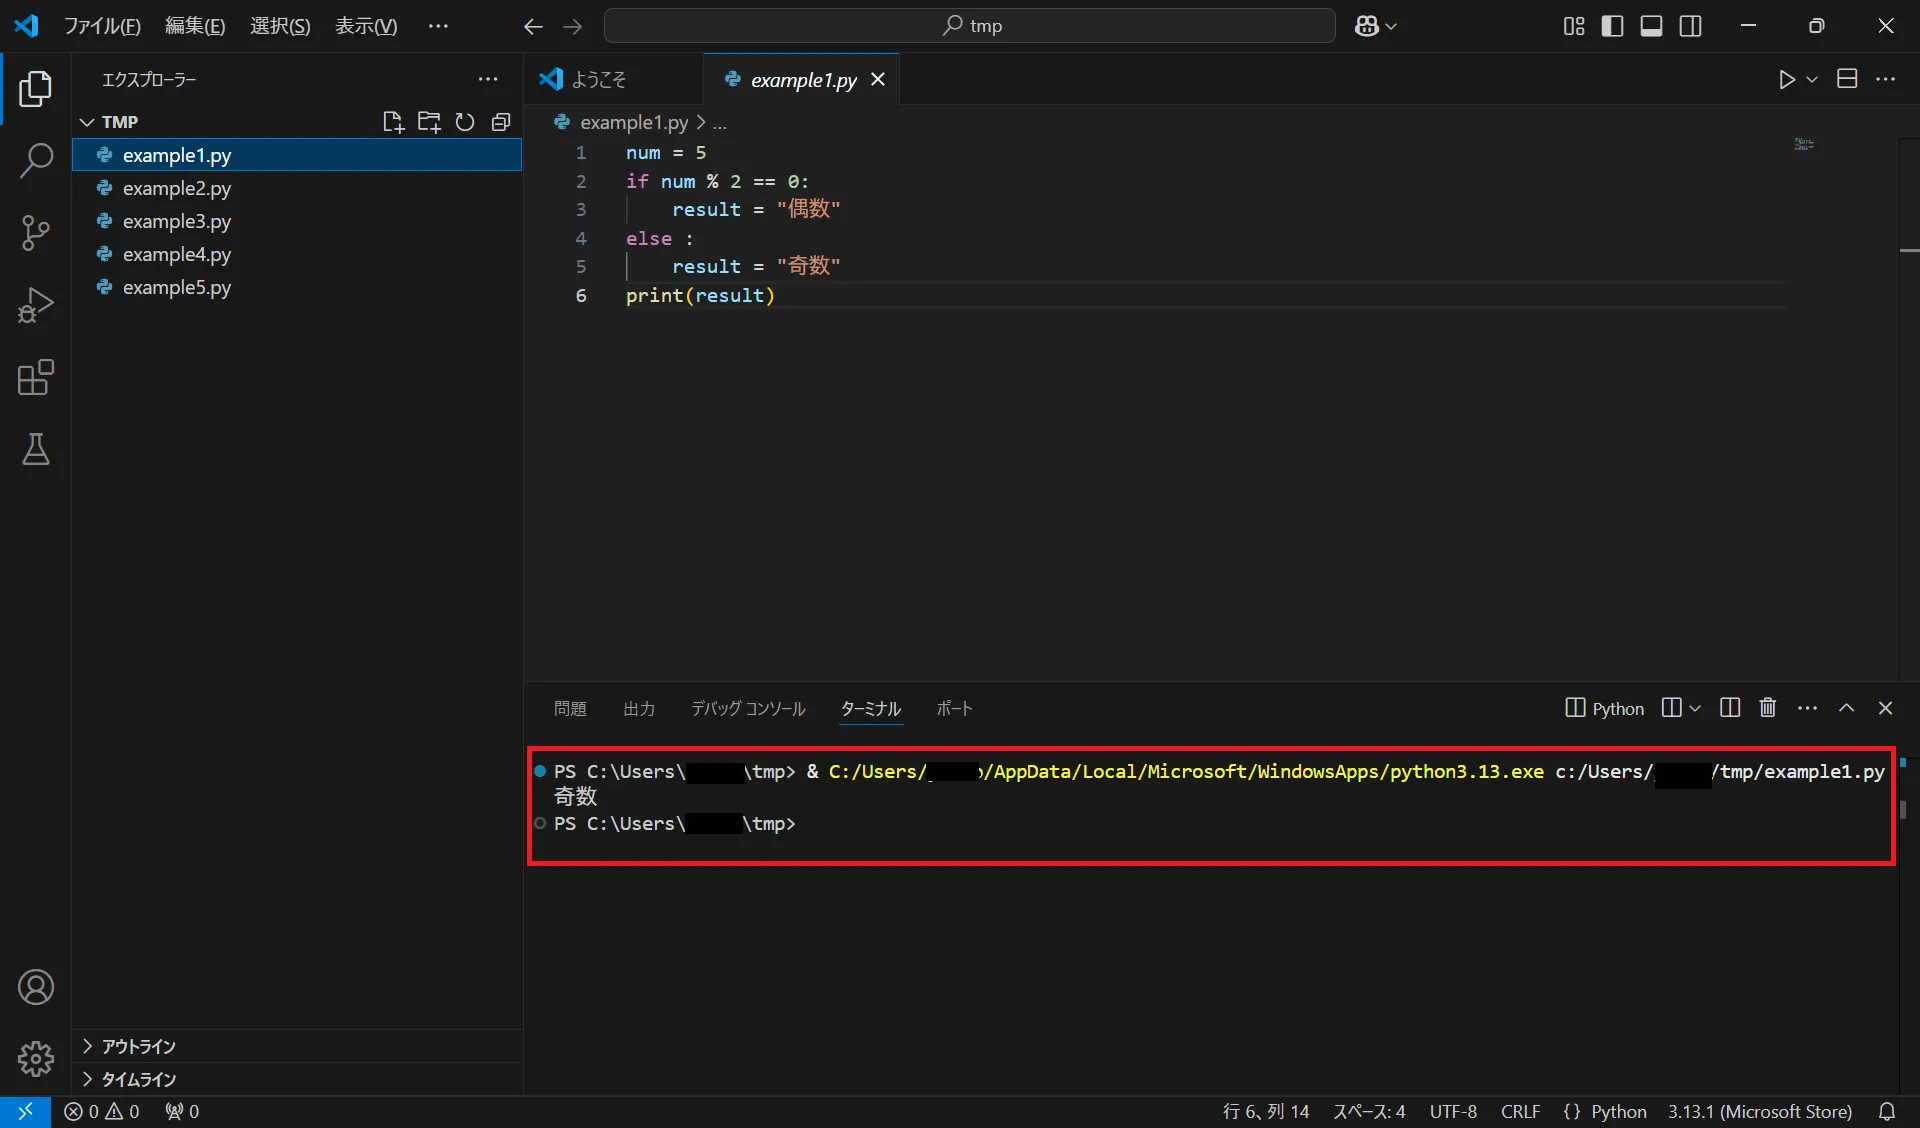Screen dimensions: 1920x1128
Task: Open notifications bell in status bar
Action: click(x=1887, y=1112)
